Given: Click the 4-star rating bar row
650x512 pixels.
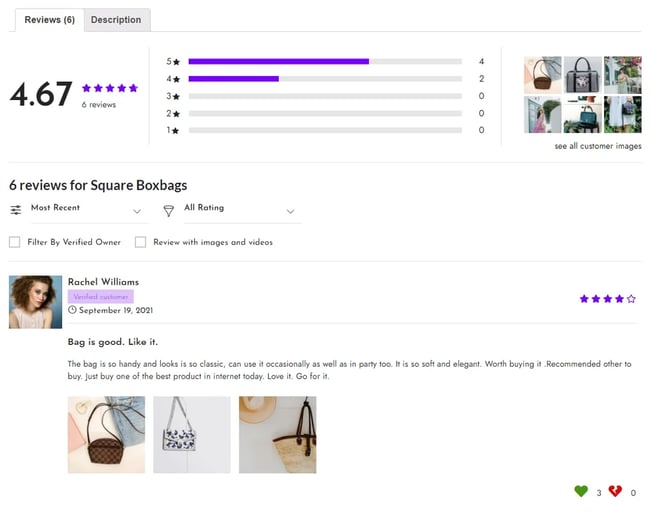Looking at the screenshot, I should pos(324,79).
